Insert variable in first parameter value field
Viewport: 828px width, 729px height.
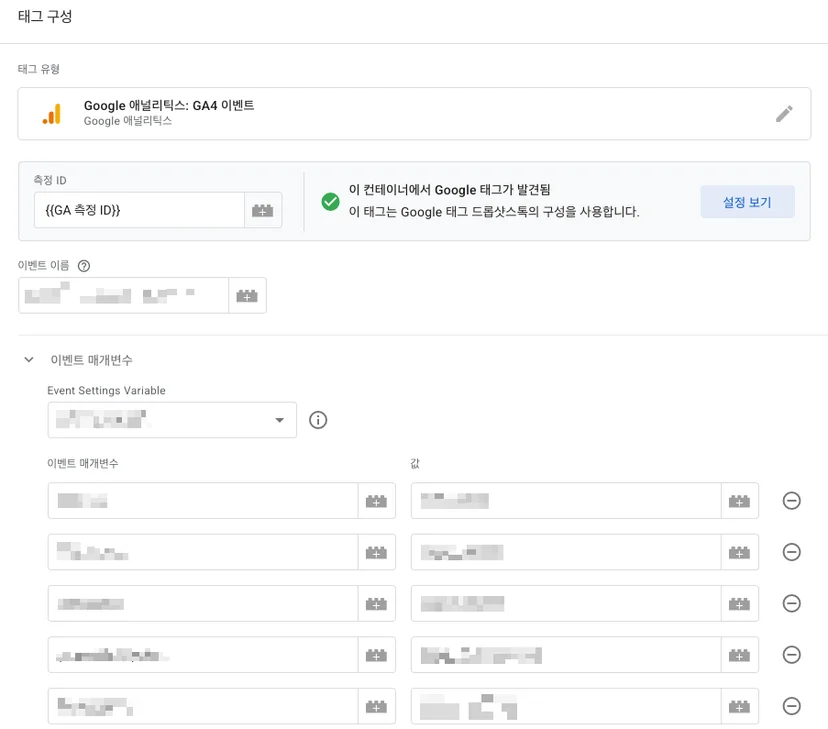click(x=739, y=500)
